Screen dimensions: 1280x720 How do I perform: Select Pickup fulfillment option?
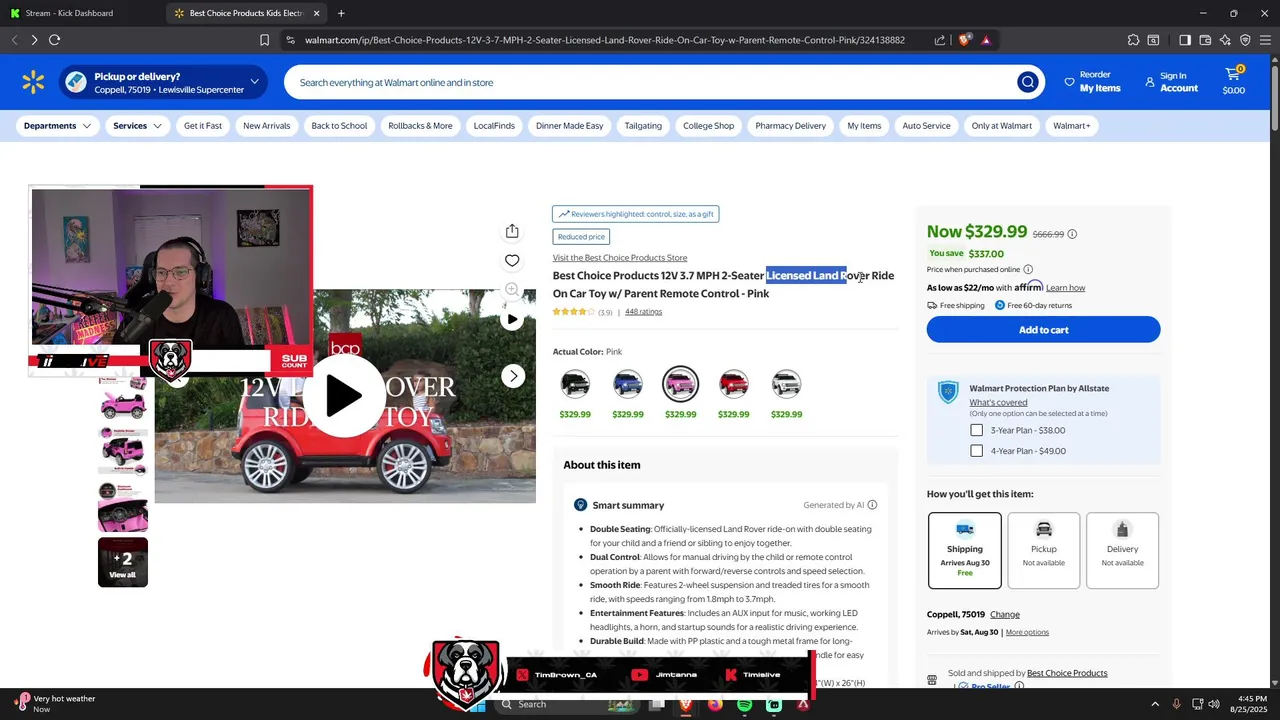point(1044,550)
